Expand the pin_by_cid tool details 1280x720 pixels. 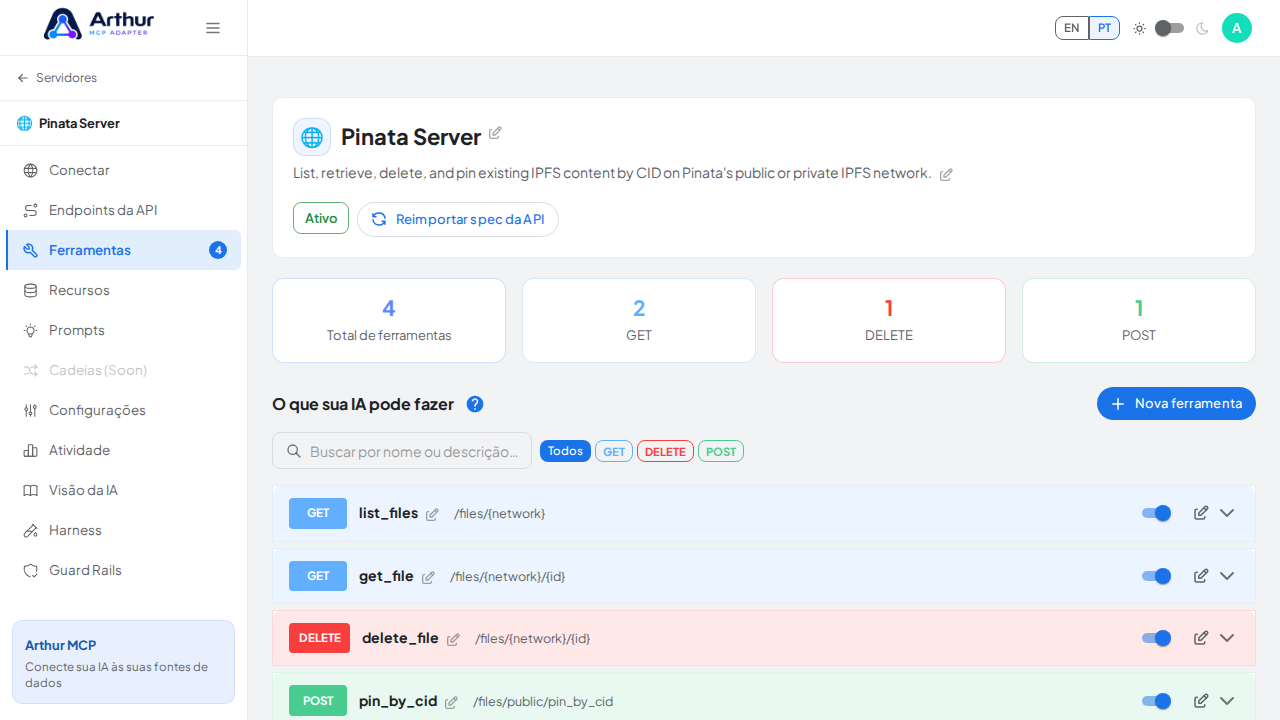[x=1227, y=701]
